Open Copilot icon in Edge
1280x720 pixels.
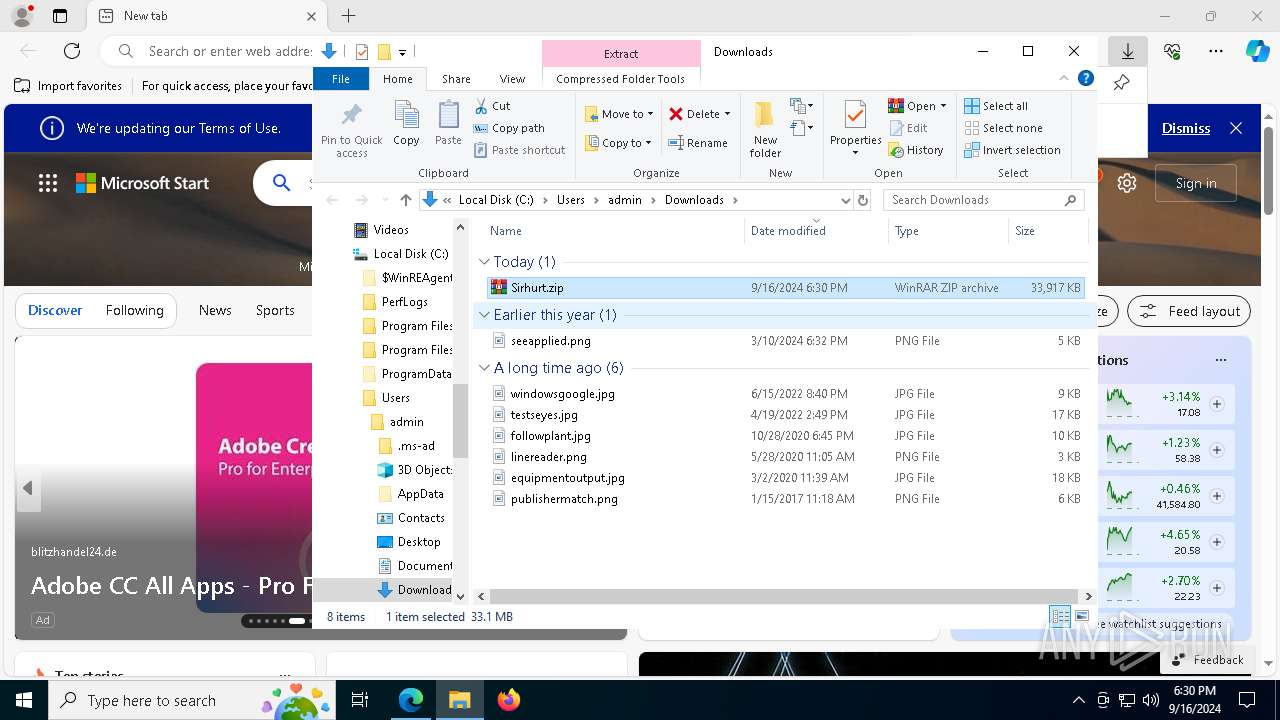pyautogui.click(x=1257, y=51)
